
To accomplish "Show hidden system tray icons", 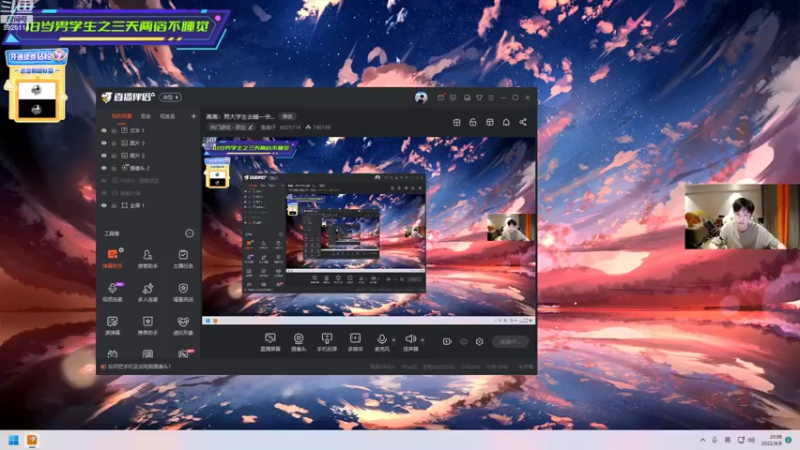I will [x=703, y=440].
